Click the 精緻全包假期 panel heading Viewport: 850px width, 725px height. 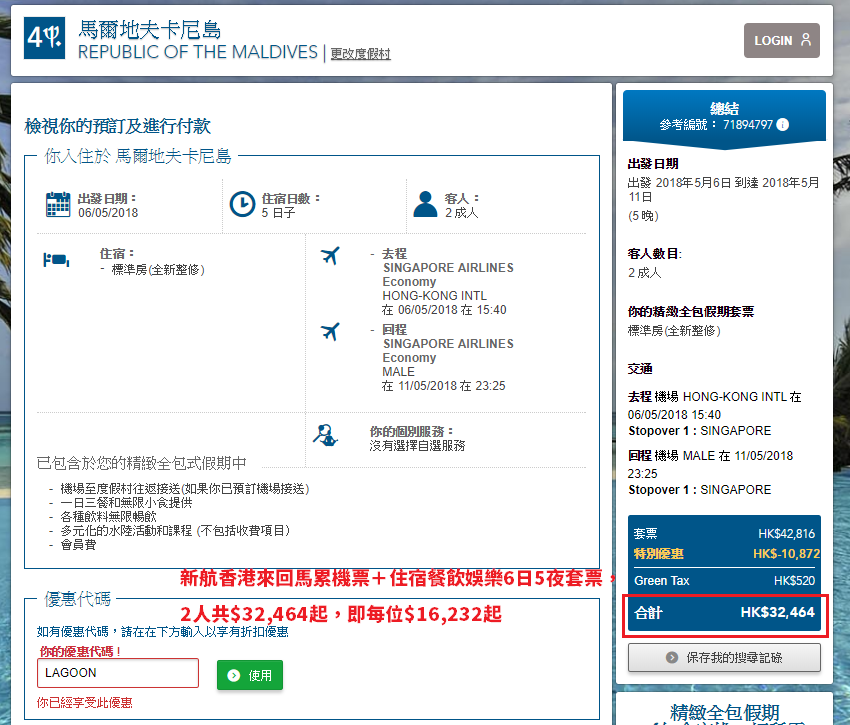tap(725, 713)
